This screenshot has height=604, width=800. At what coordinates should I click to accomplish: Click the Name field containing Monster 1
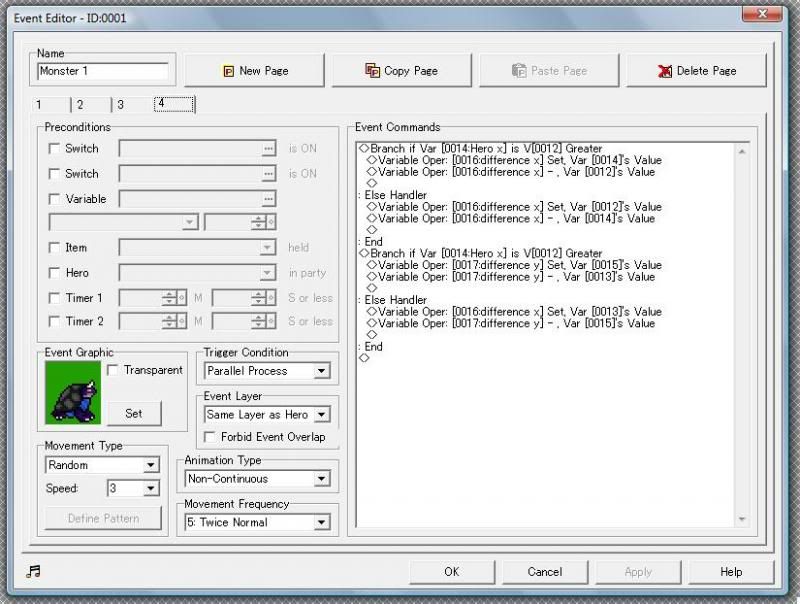(x=103, y=72)
